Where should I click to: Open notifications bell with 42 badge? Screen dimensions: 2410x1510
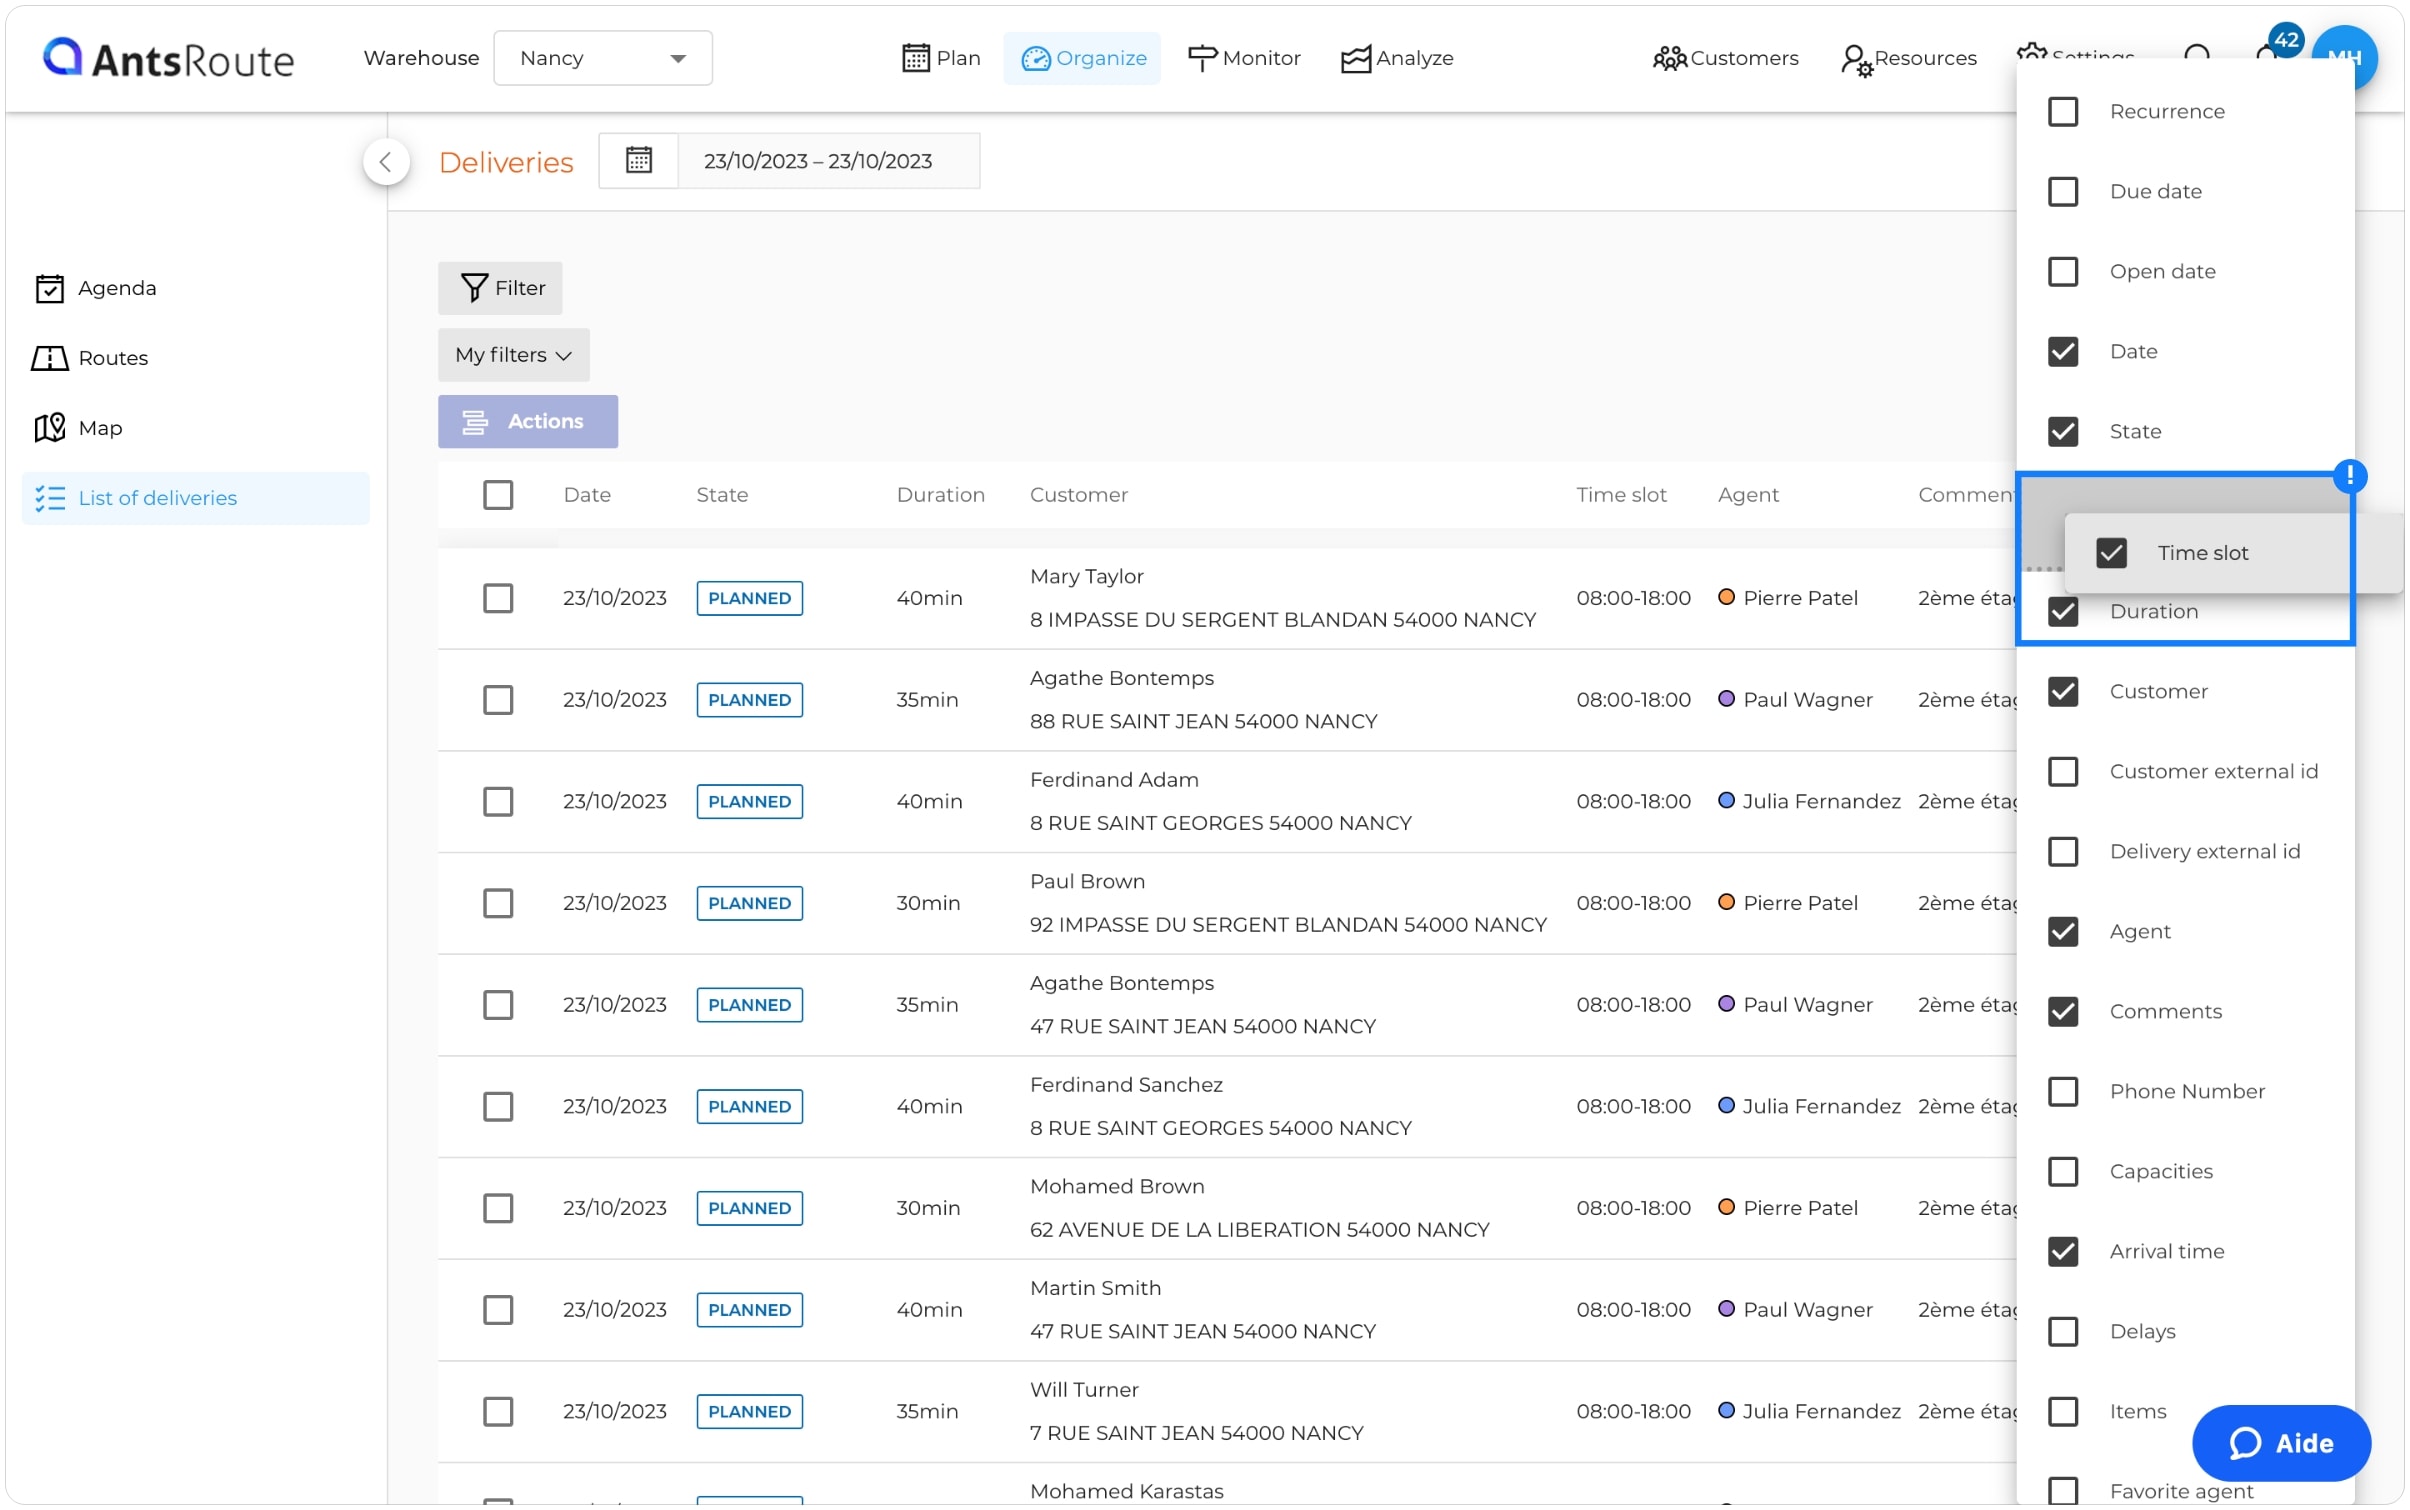coord(2270,50)
